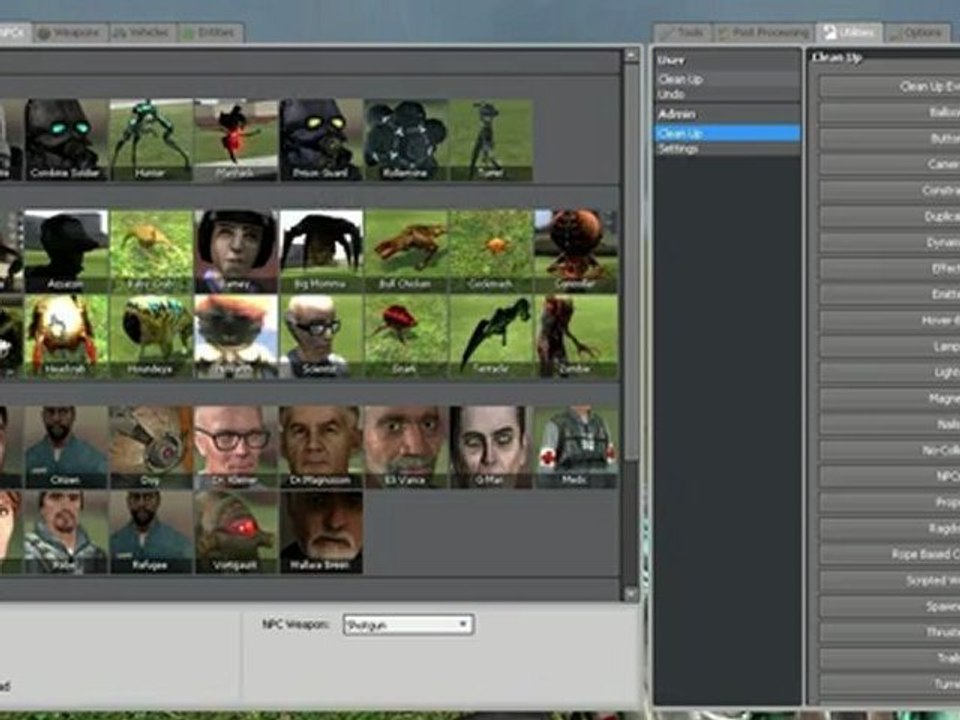Select the Hunter NPC thumbnail
960x720 pixels.
151,140
